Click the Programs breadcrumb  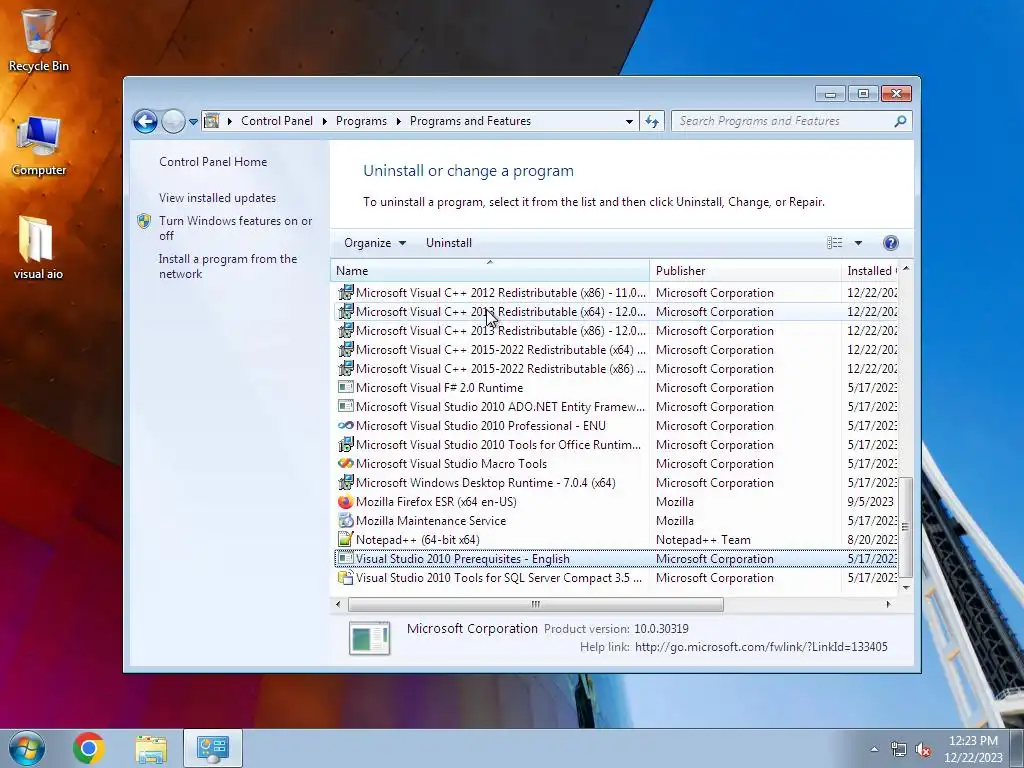tap(361, 121)
